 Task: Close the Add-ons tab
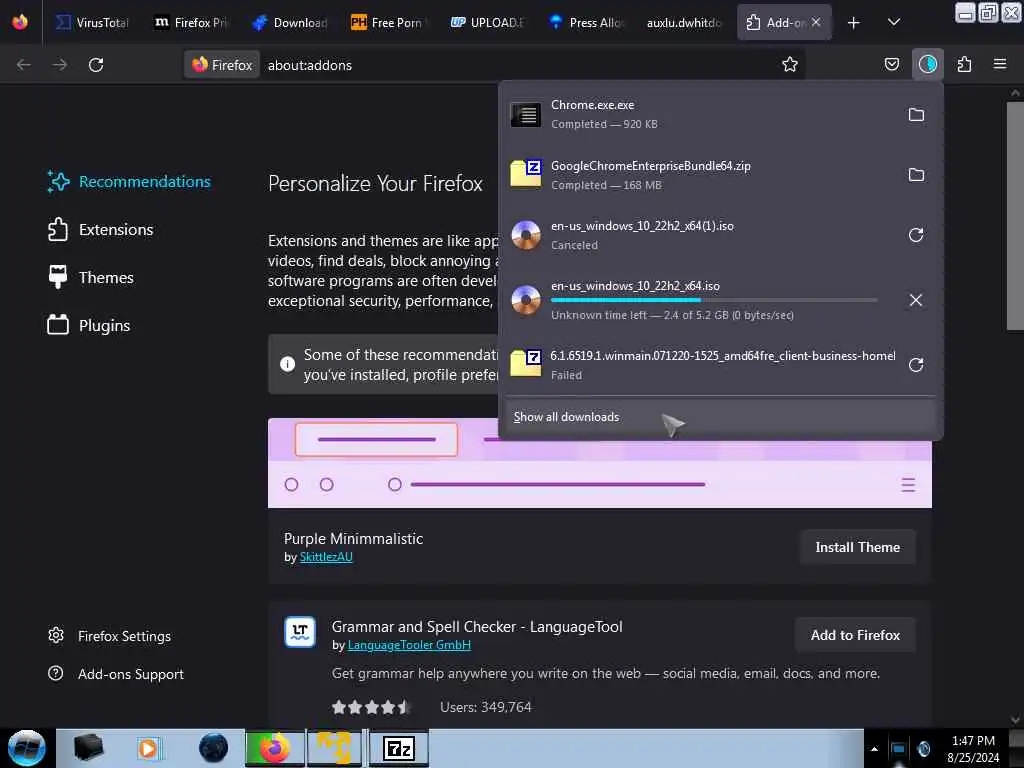(x=816, y=22)
